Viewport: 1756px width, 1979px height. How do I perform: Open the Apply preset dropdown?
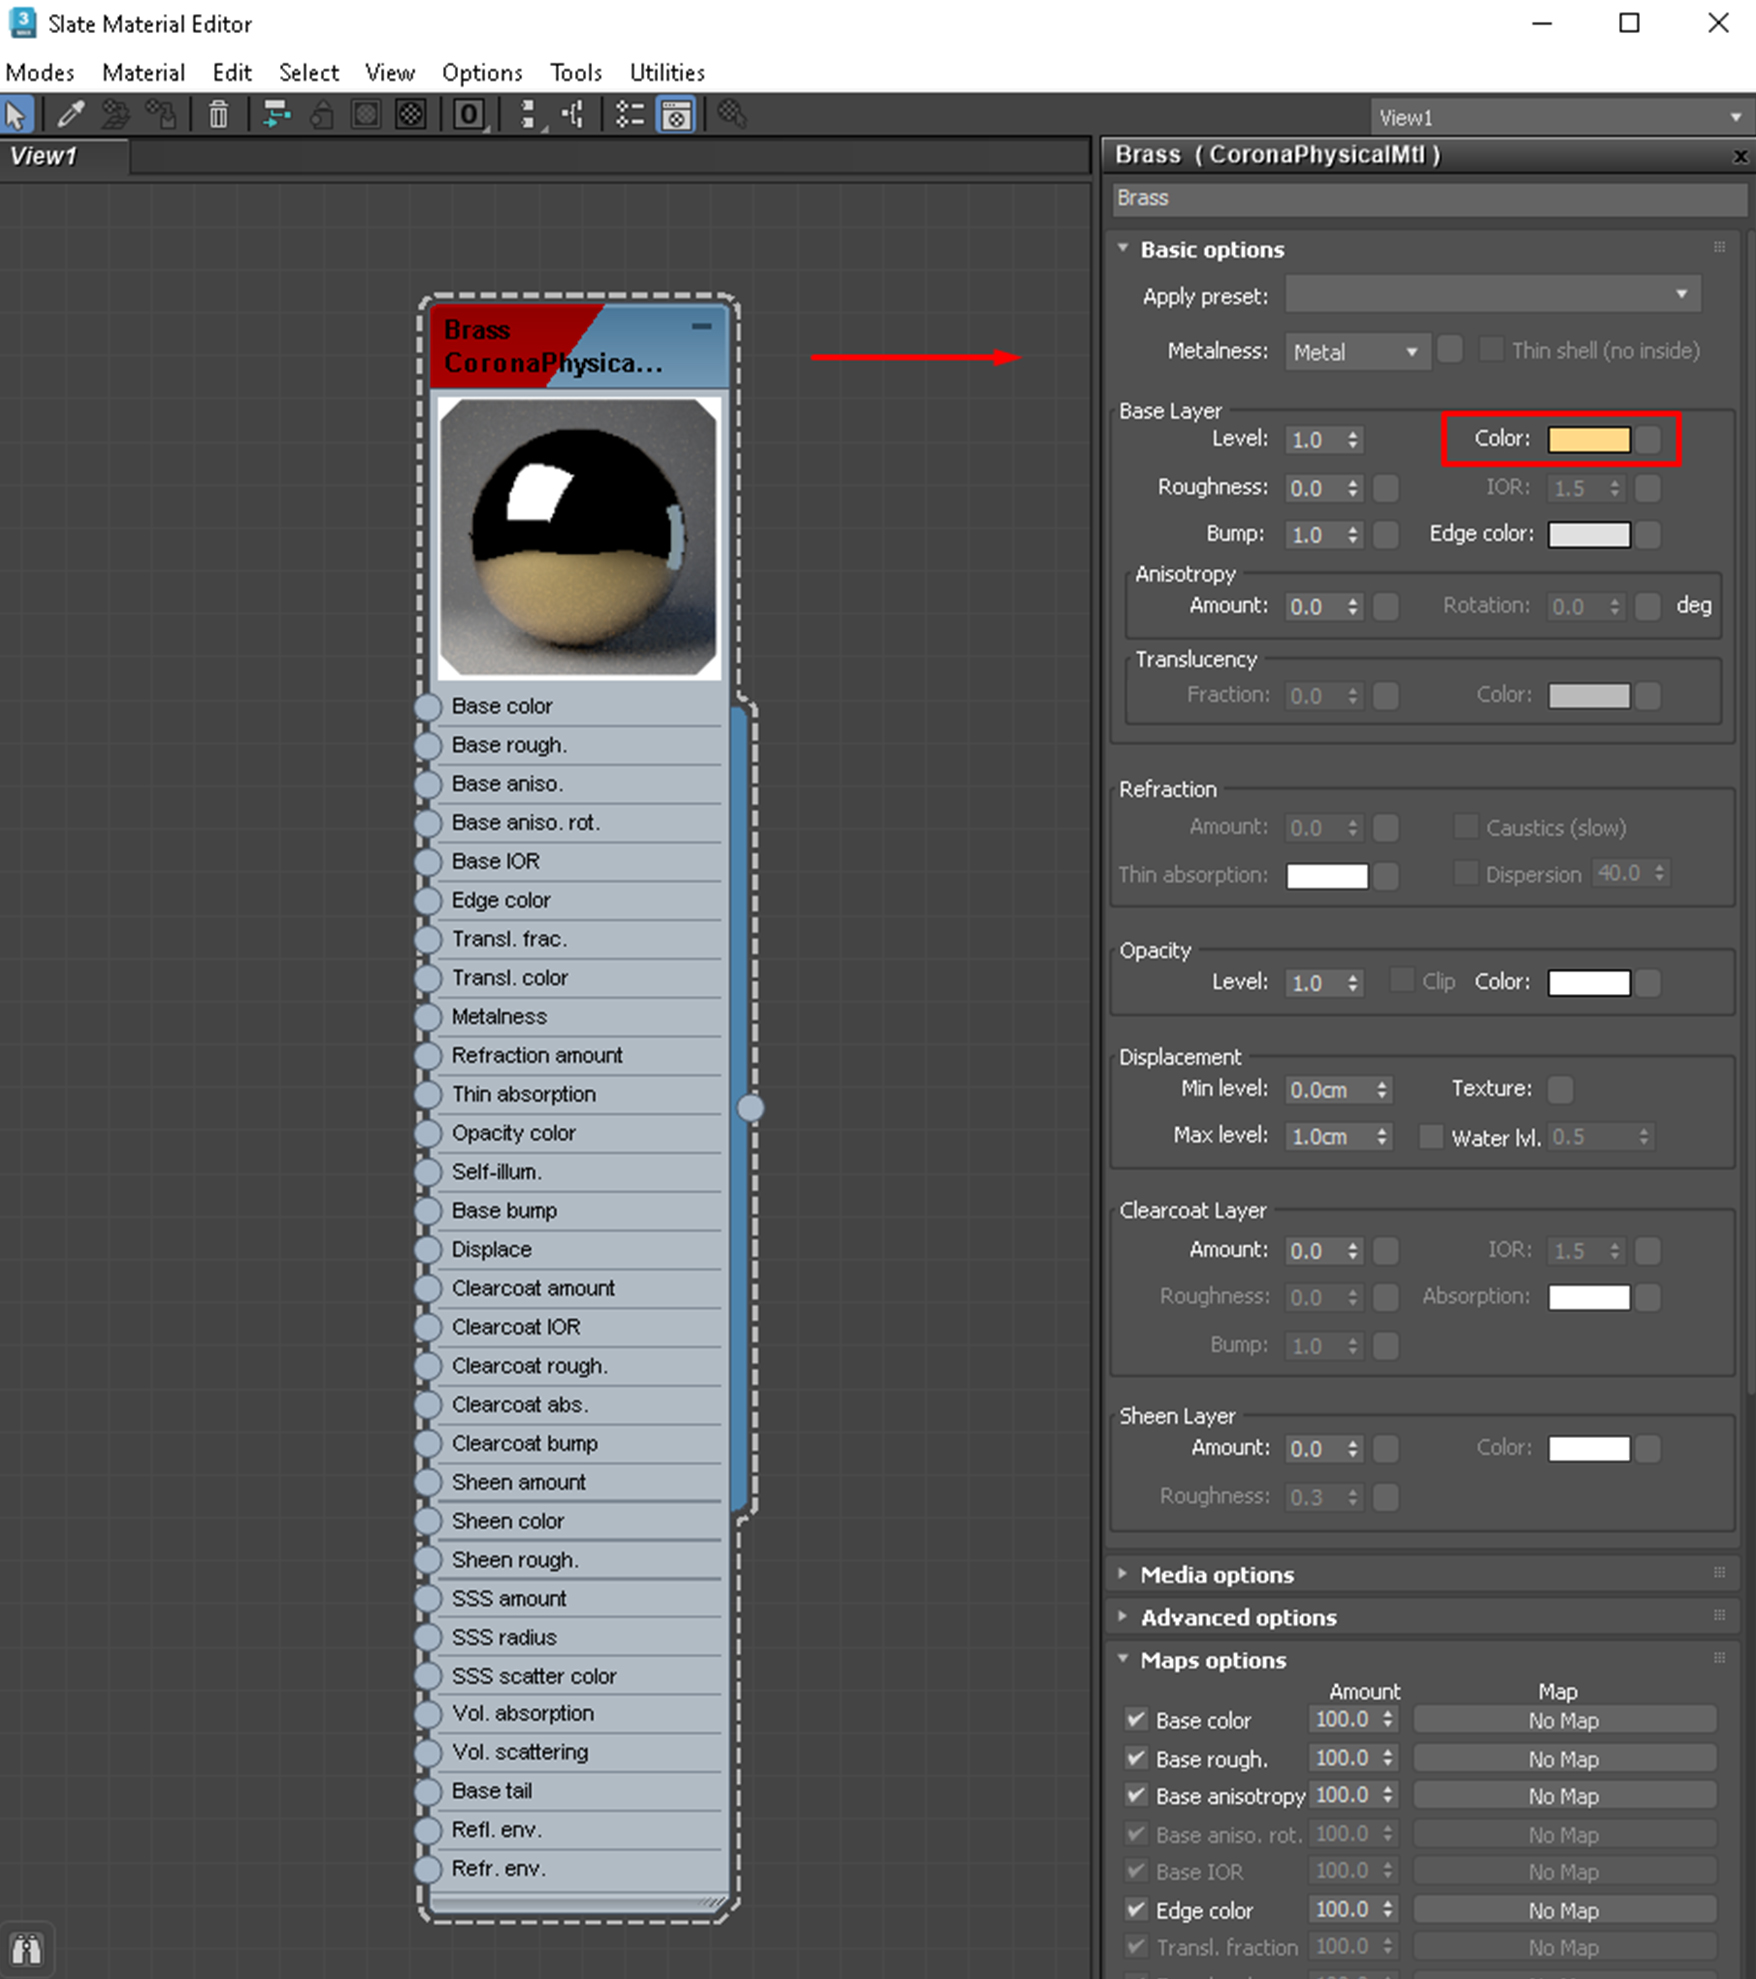(x=1493, y=295)
